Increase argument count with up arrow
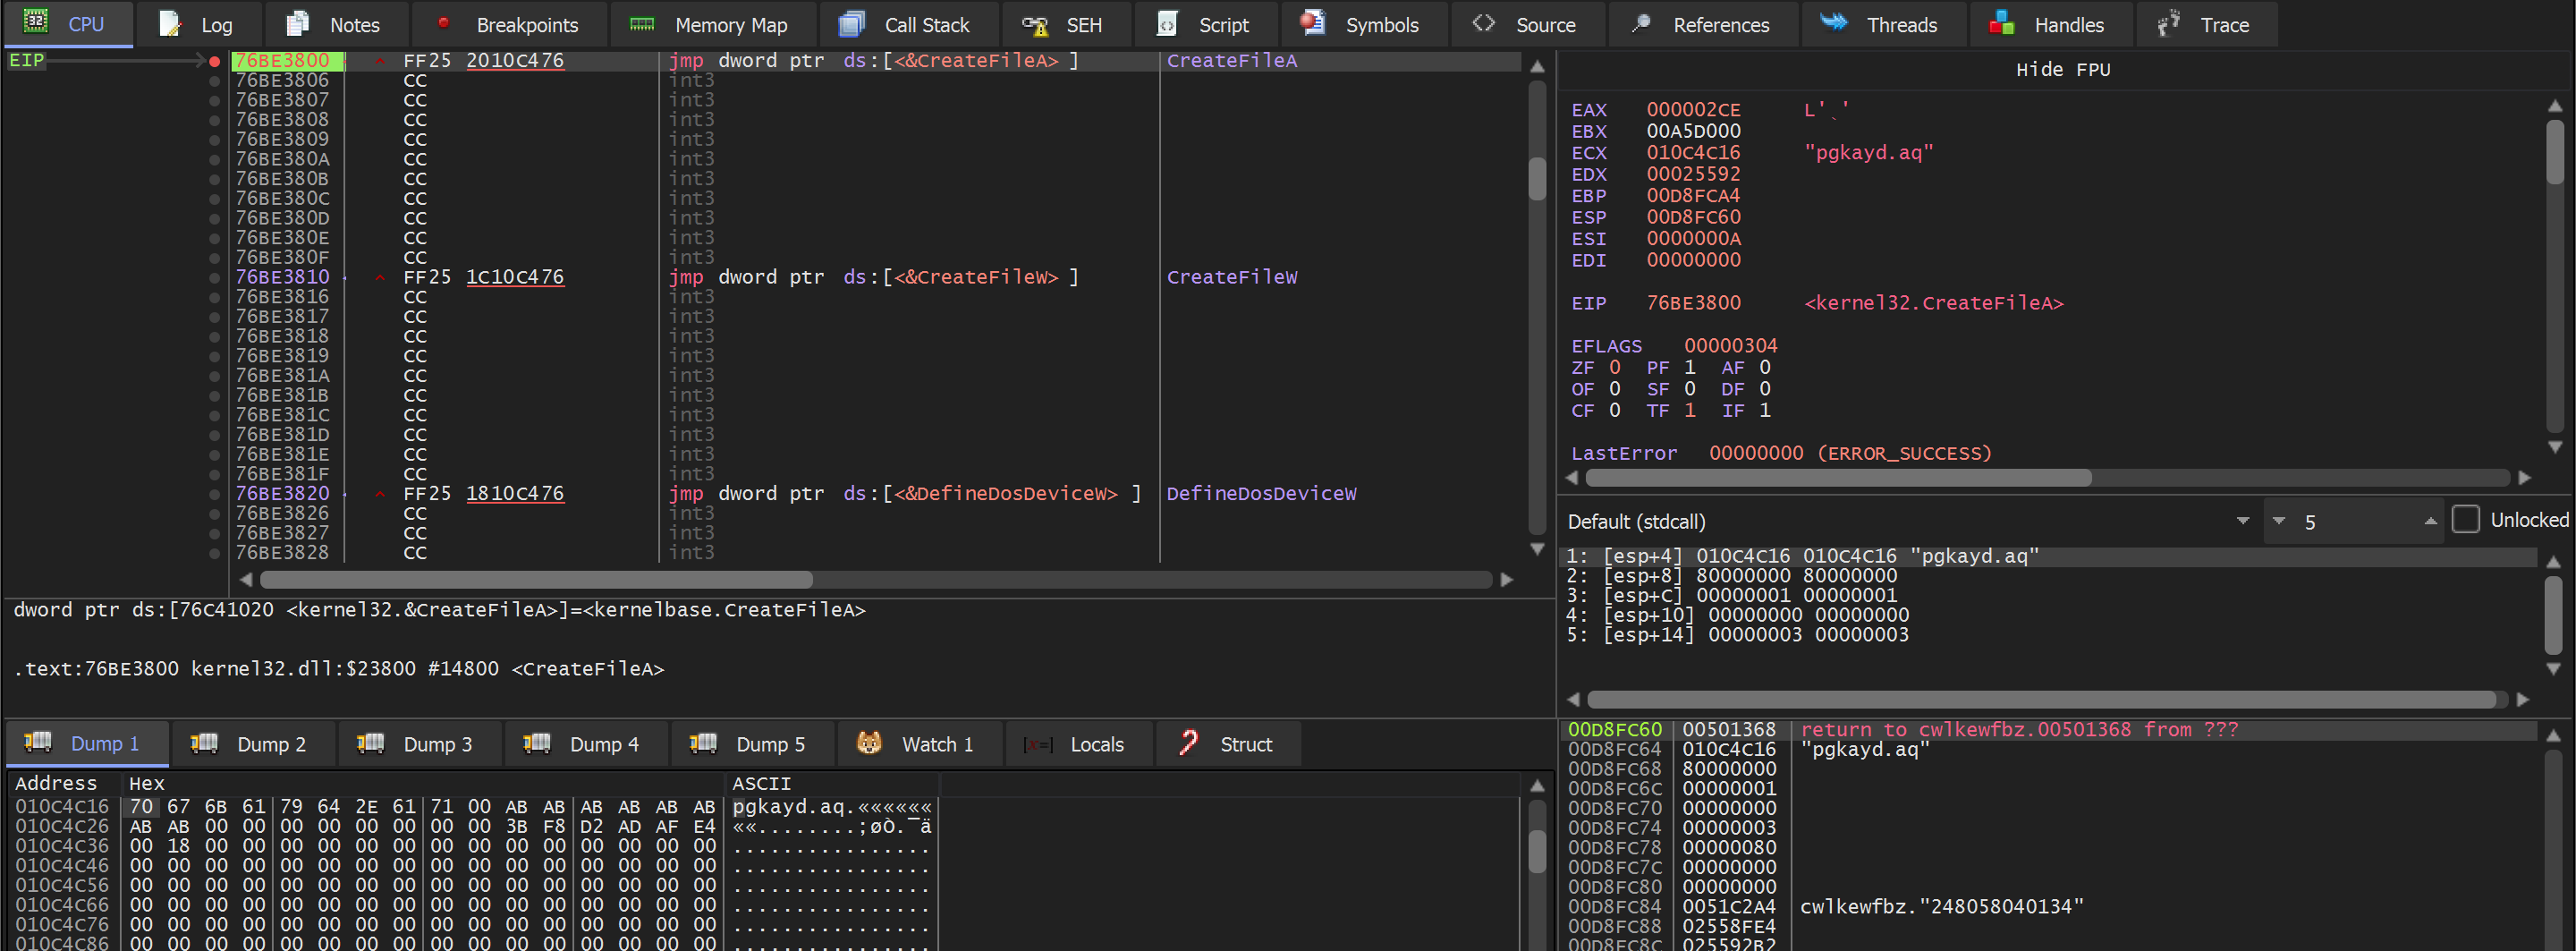Viewport: 2576px width, 951px height. pyautogui.click(x=2430, y=521)
